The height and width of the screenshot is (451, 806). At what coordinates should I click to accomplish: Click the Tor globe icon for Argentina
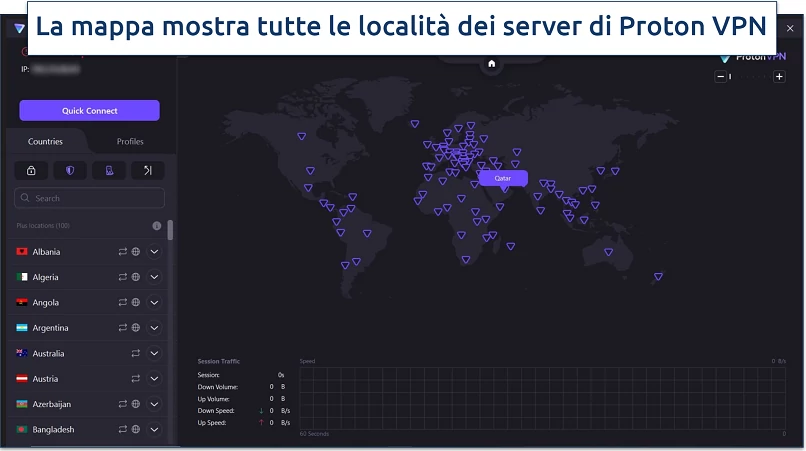pos(136,328)
